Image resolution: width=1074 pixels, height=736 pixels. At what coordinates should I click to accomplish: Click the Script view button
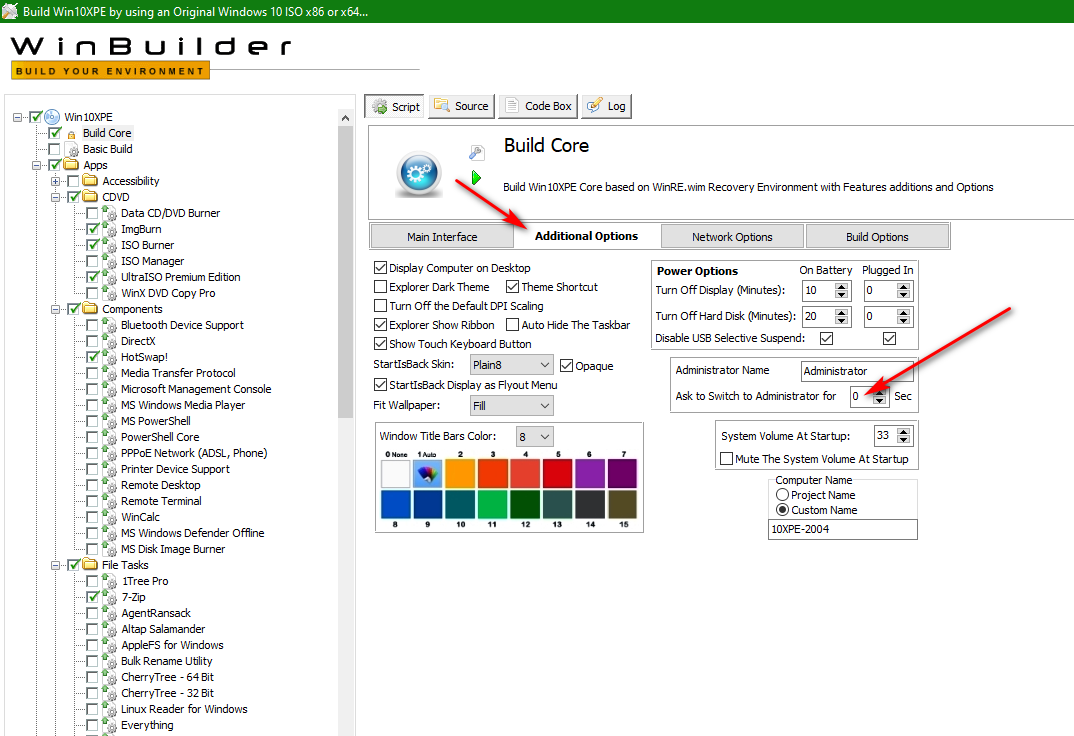[x=395, y=107]
